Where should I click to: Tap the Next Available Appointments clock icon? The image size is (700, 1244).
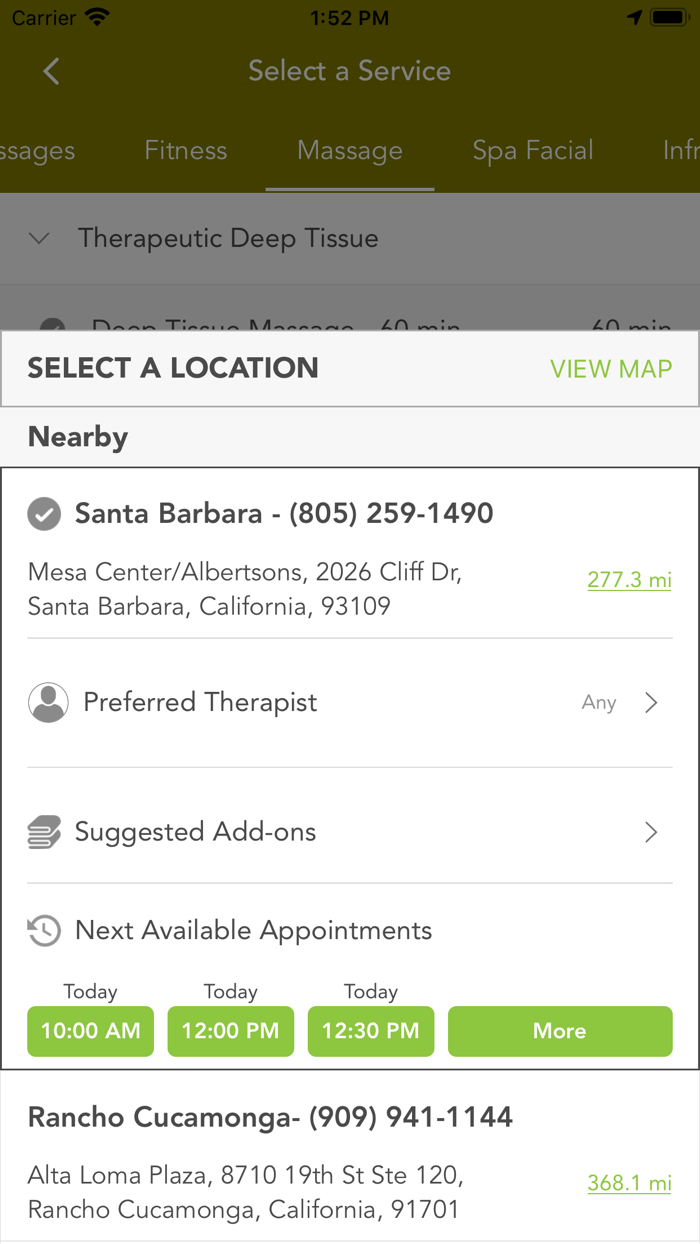point(44,931)
